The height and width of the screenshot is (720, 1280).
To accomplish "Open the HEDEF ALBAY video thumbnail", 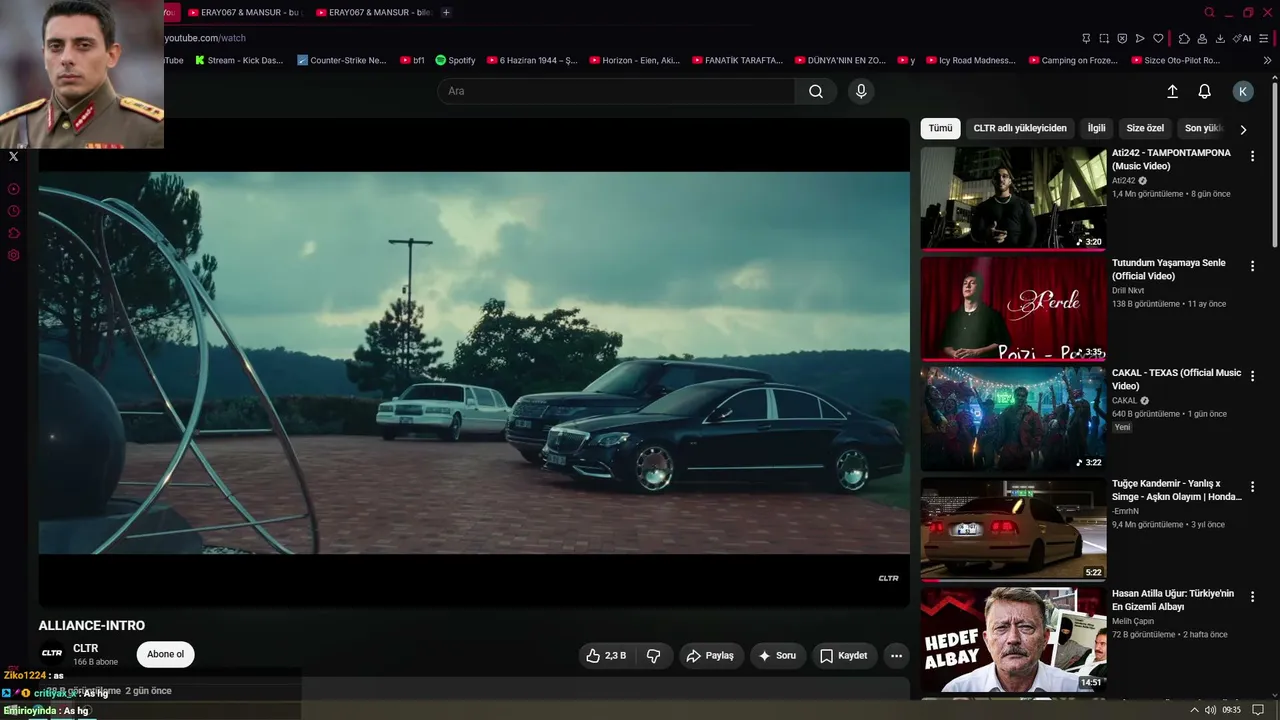I will (x=1013, y=640).
